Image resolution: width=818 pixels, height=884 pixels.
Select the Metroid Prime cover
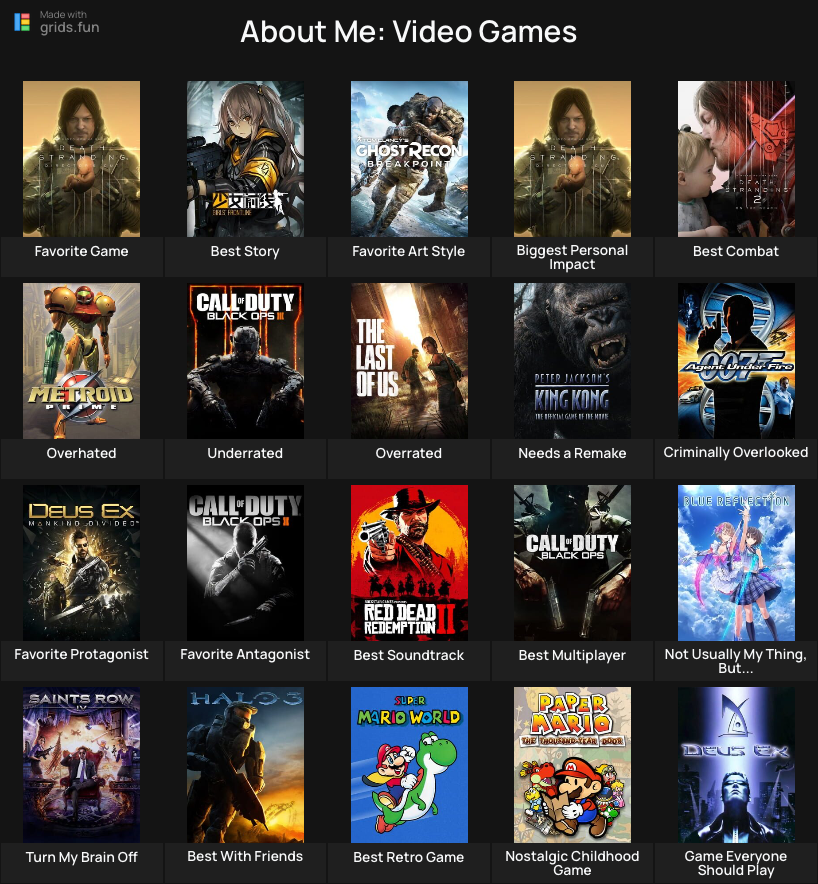coord(81,361)
